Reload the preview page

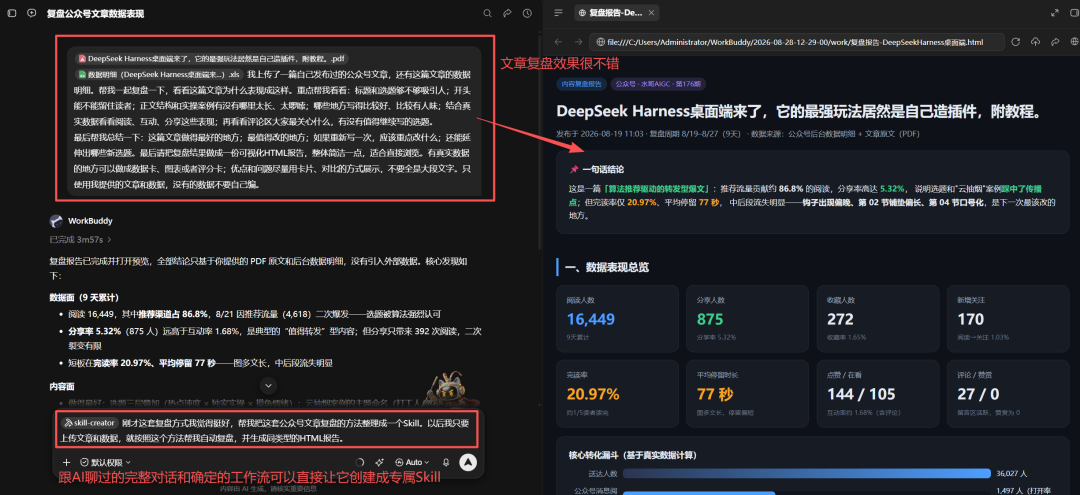click(x=1015, y=42)
